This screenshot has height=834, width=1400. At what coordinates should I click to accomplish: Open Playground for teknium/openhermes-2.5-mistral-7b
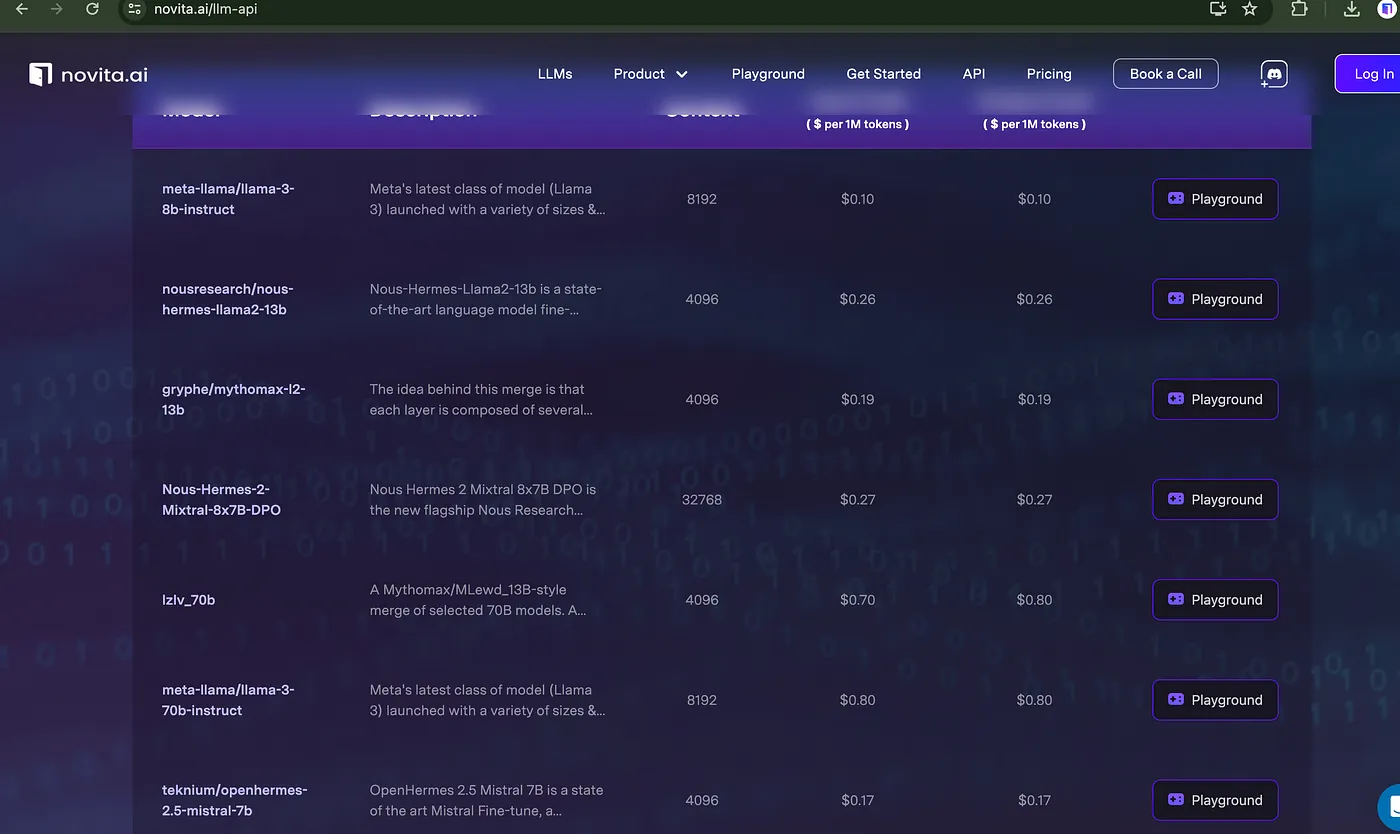1215,800
